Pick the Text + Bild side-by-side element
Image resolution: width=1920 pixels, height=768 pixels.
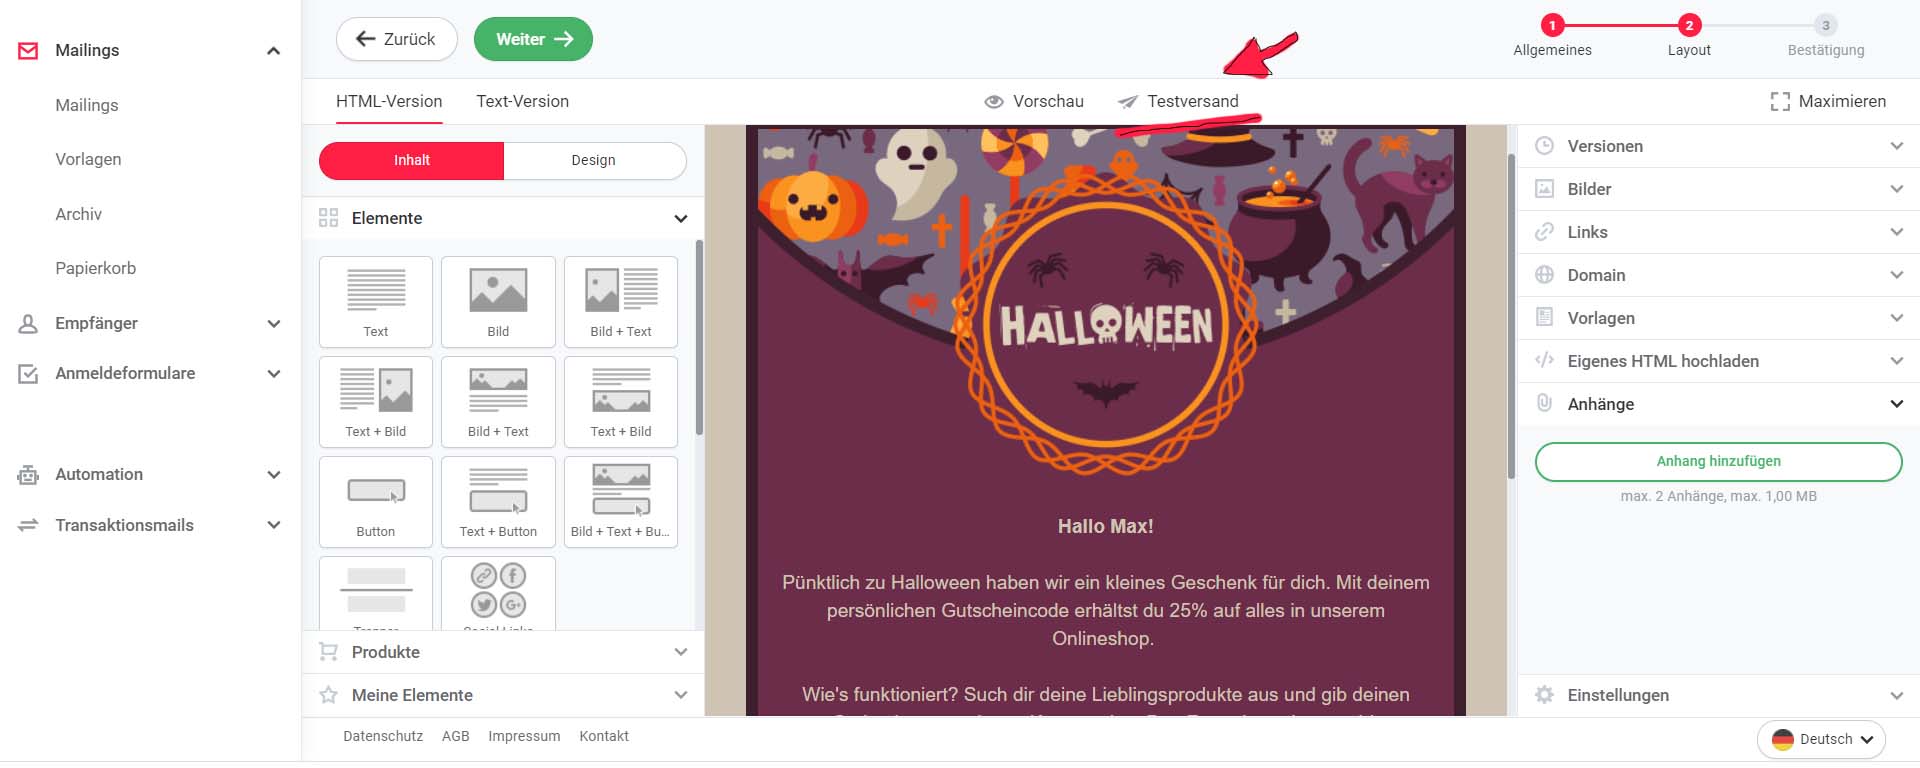[x=376, y=402]
